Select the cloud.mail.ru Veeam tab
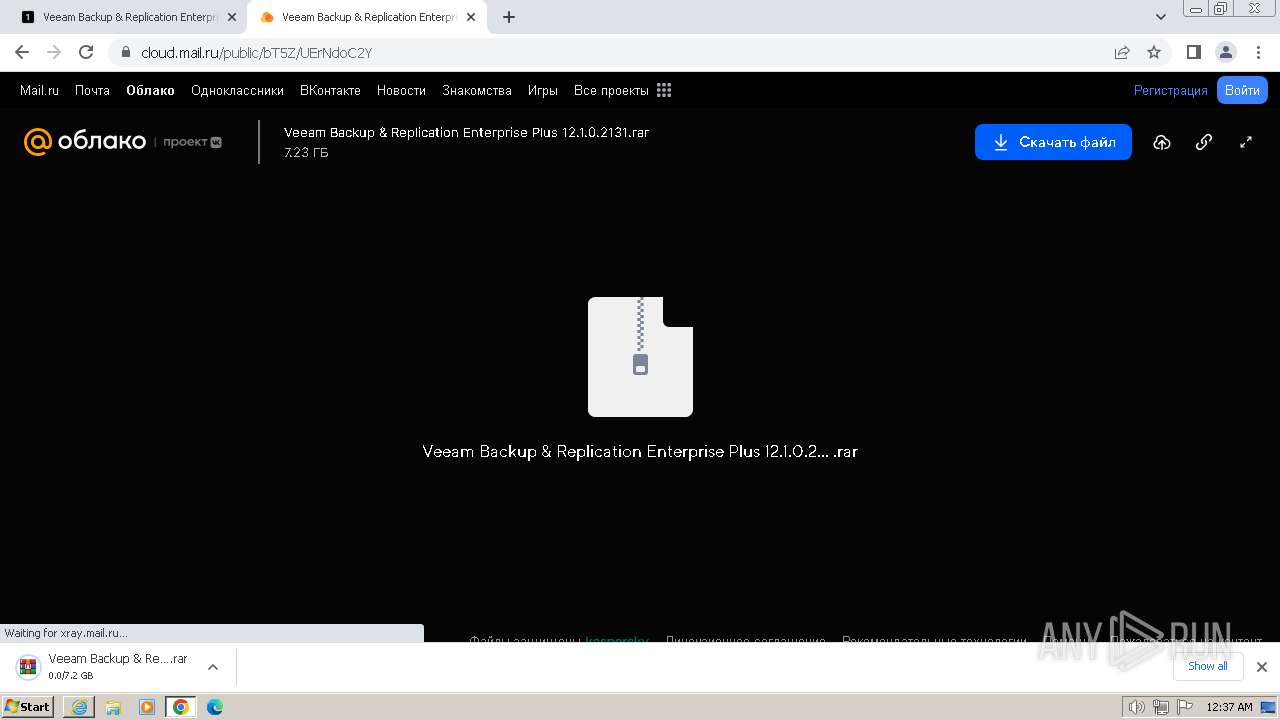Viewport: 1280px width, 720px height. click(368, 17)
